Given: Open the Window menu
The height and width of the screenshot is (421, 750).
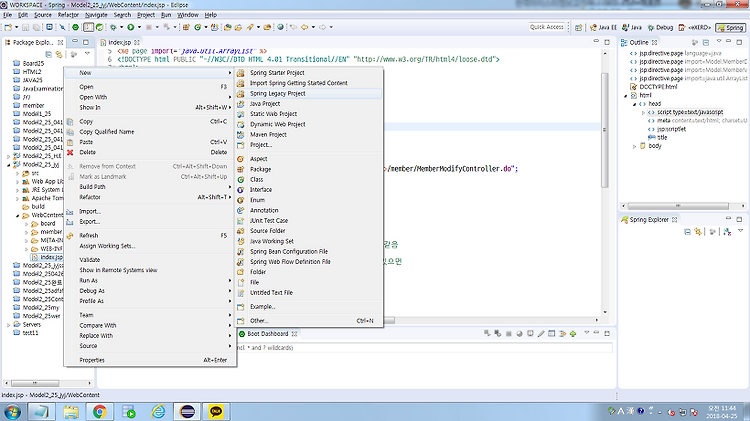Looking at the screenshot, I should [x=188, y=15].
